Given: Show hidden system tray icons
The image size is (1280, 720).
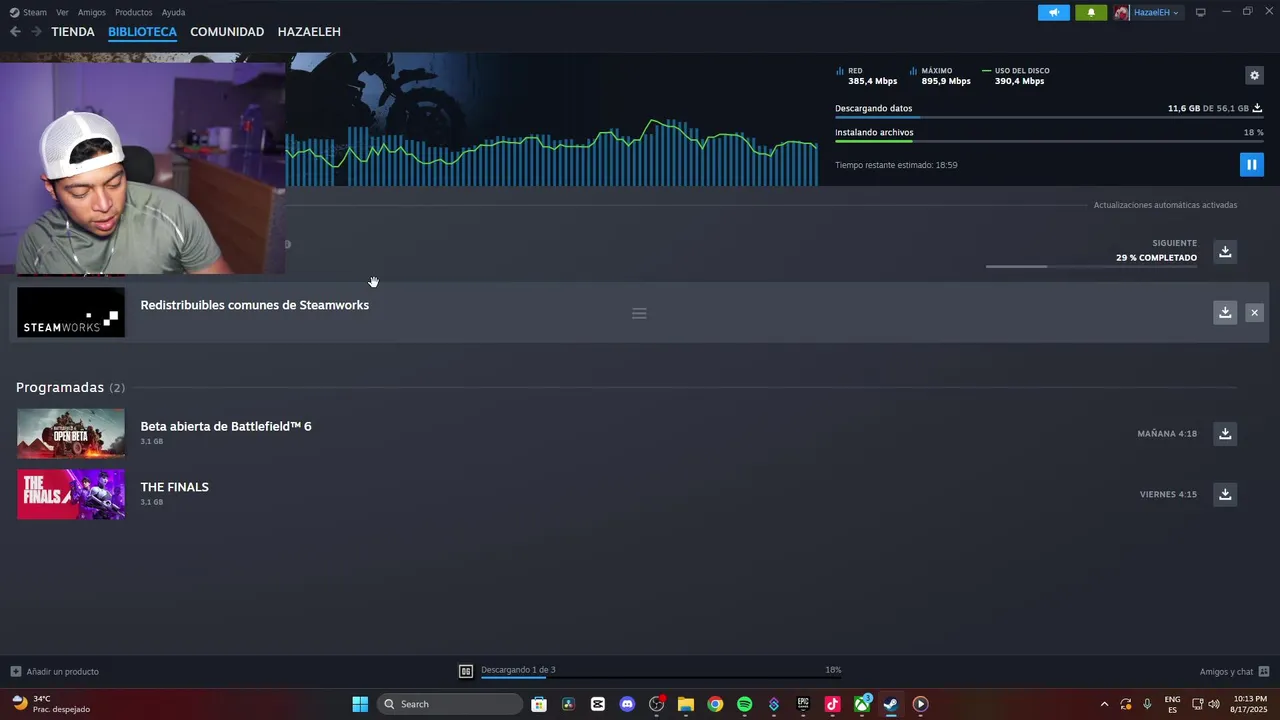Looking at the screenshot, I should click(1104, 704).
